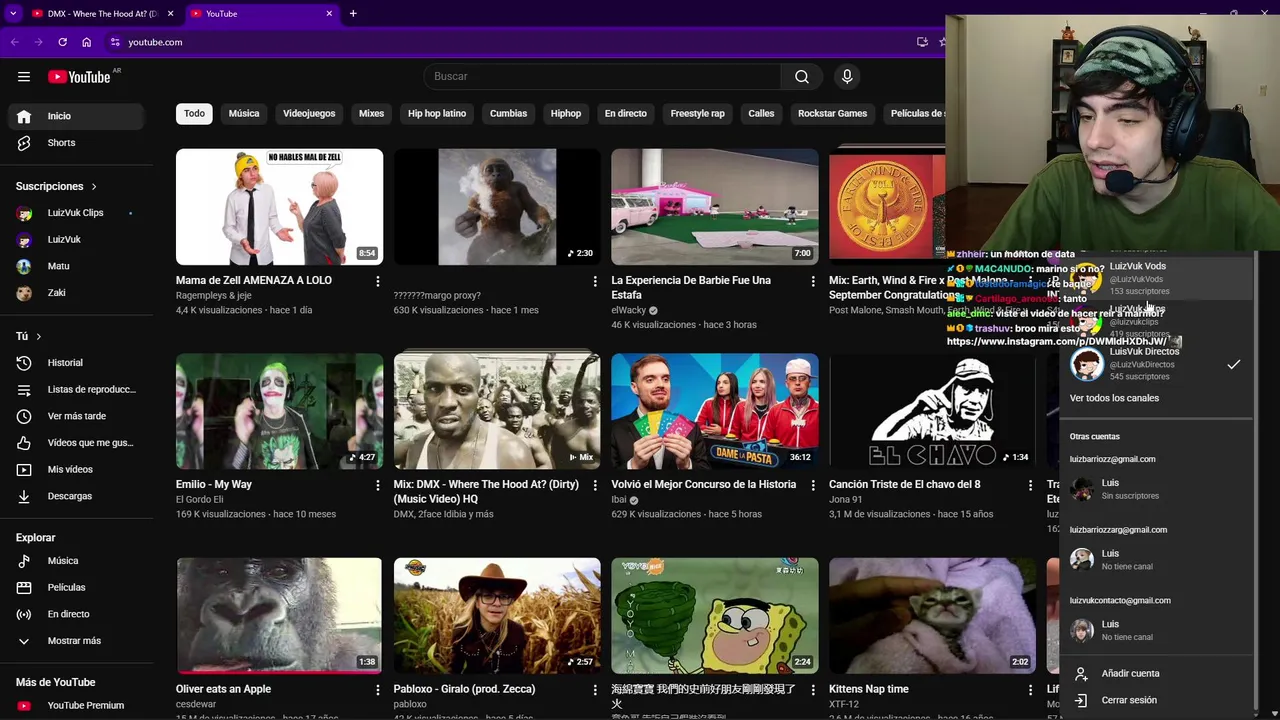Screen dimensions: 1280x720
Task: Switch to LuisVuk Directos channel
Action: coord(1155,364)
